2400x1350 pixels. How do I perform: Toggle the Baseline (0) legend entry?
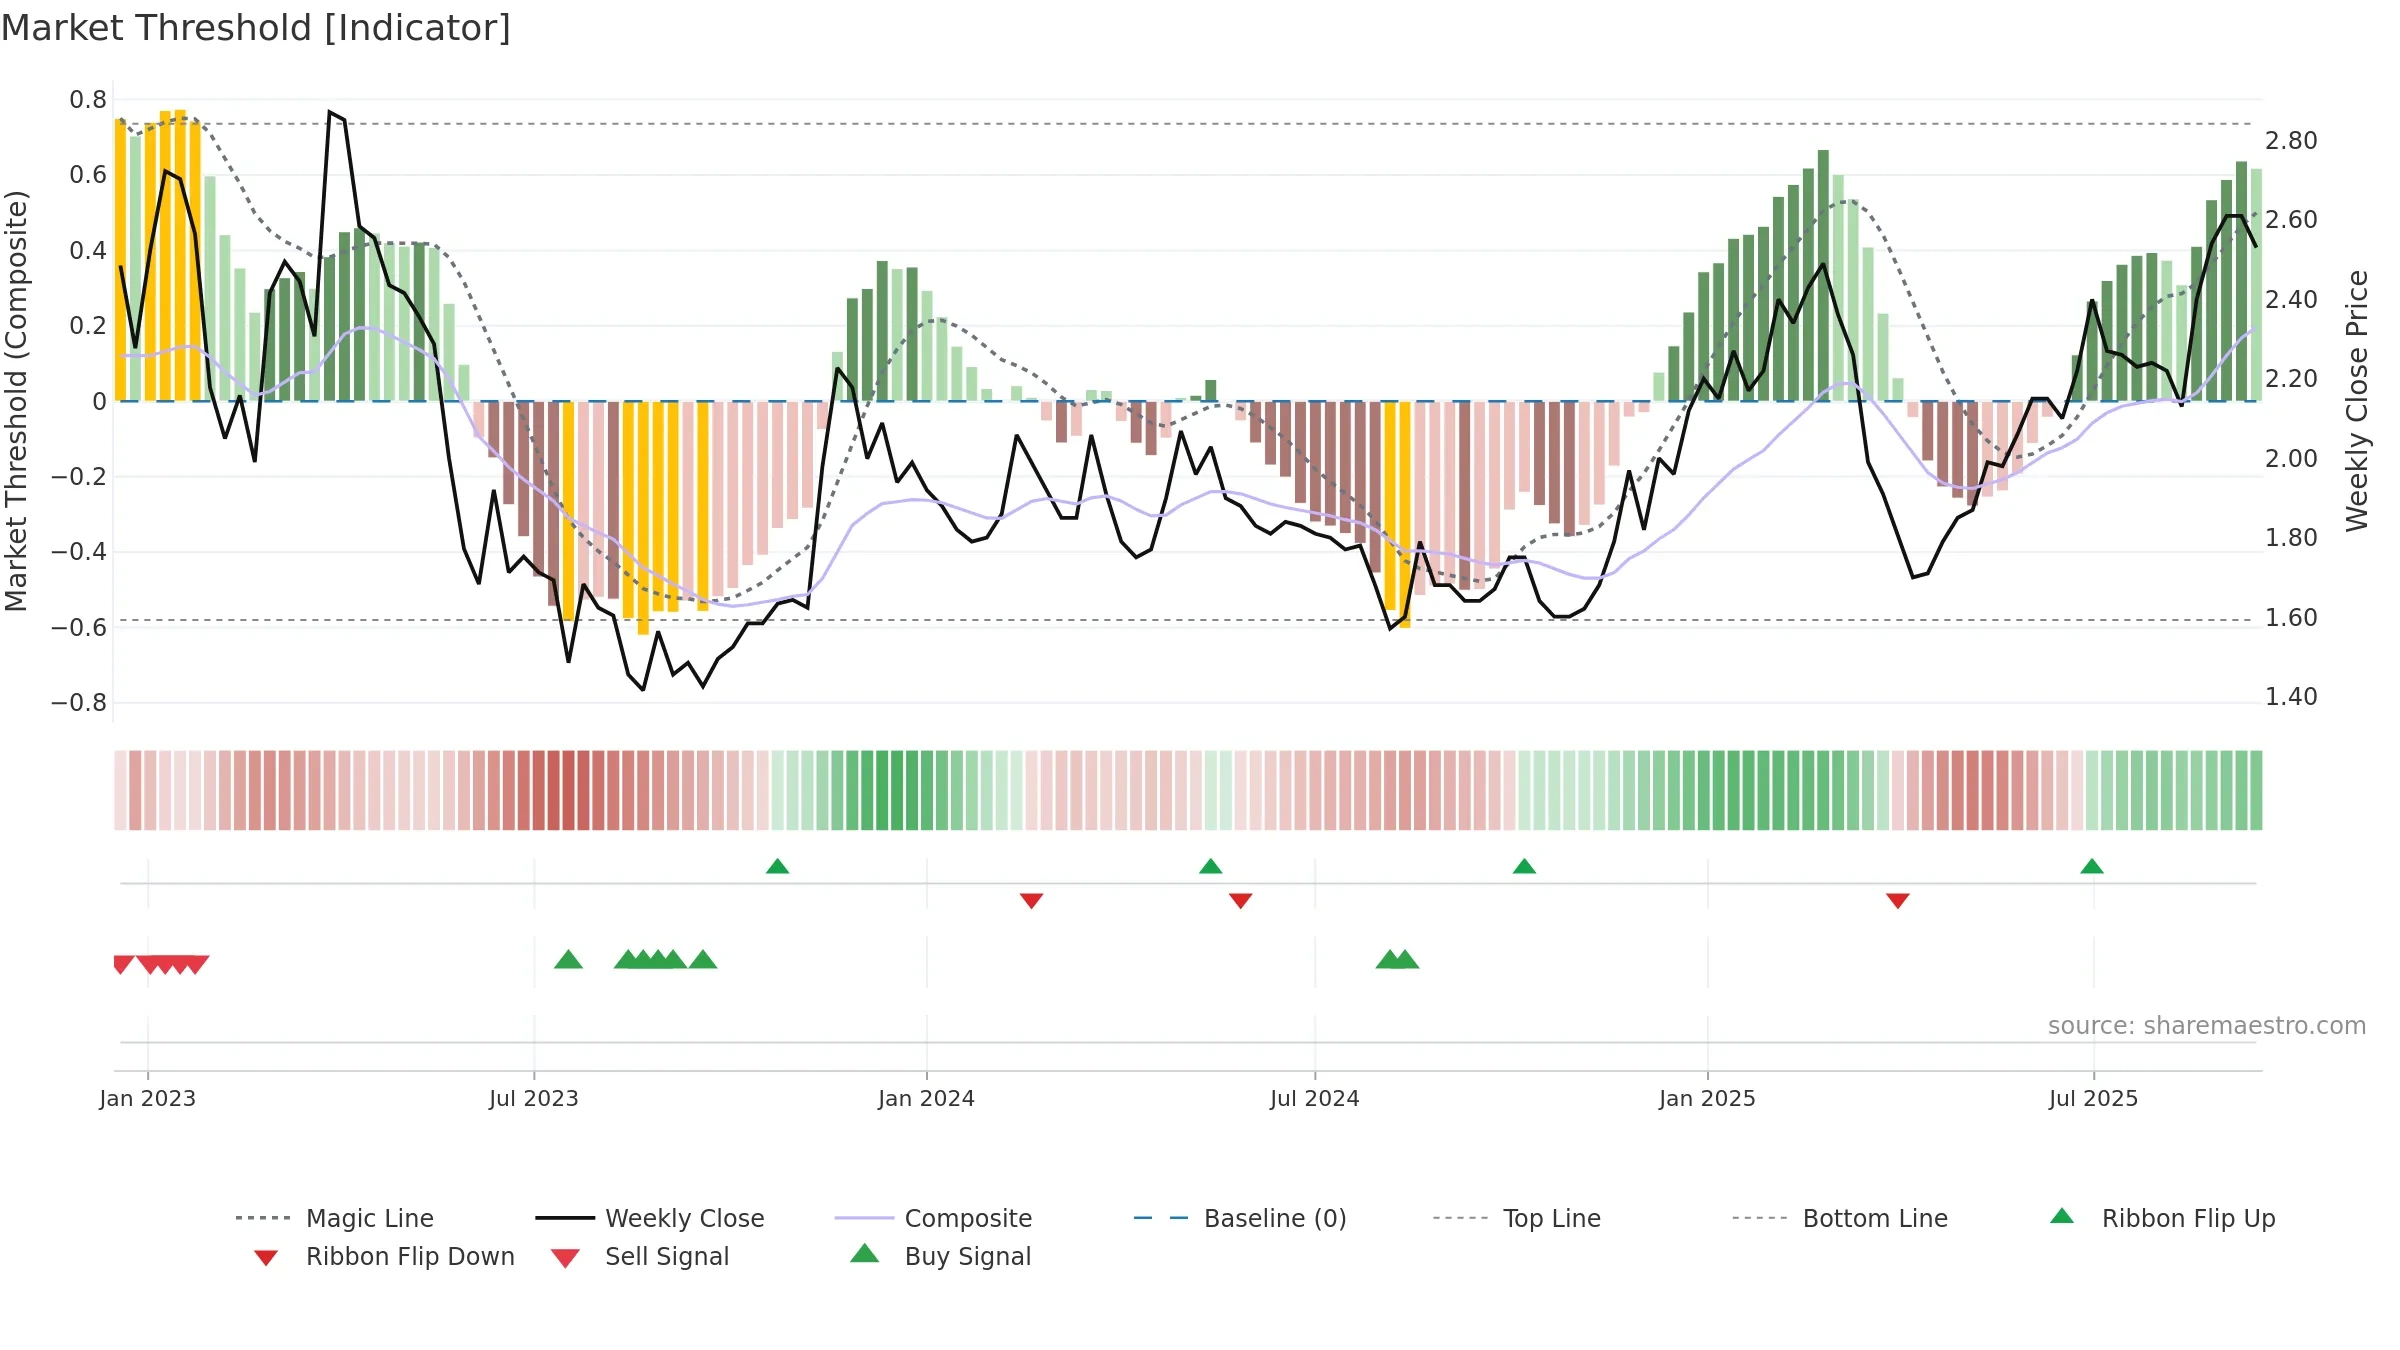[x=1240, y=1218]
